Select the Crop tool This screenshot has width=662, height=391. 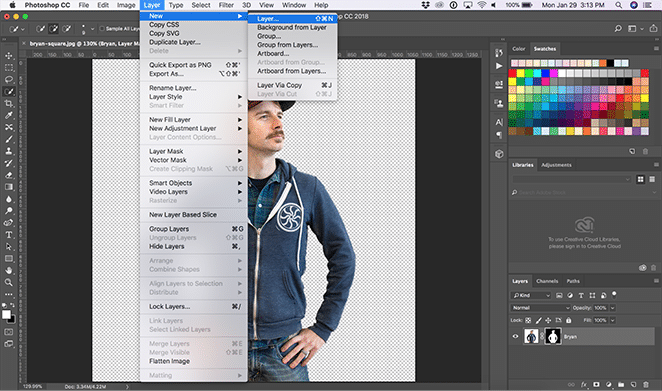8,103
